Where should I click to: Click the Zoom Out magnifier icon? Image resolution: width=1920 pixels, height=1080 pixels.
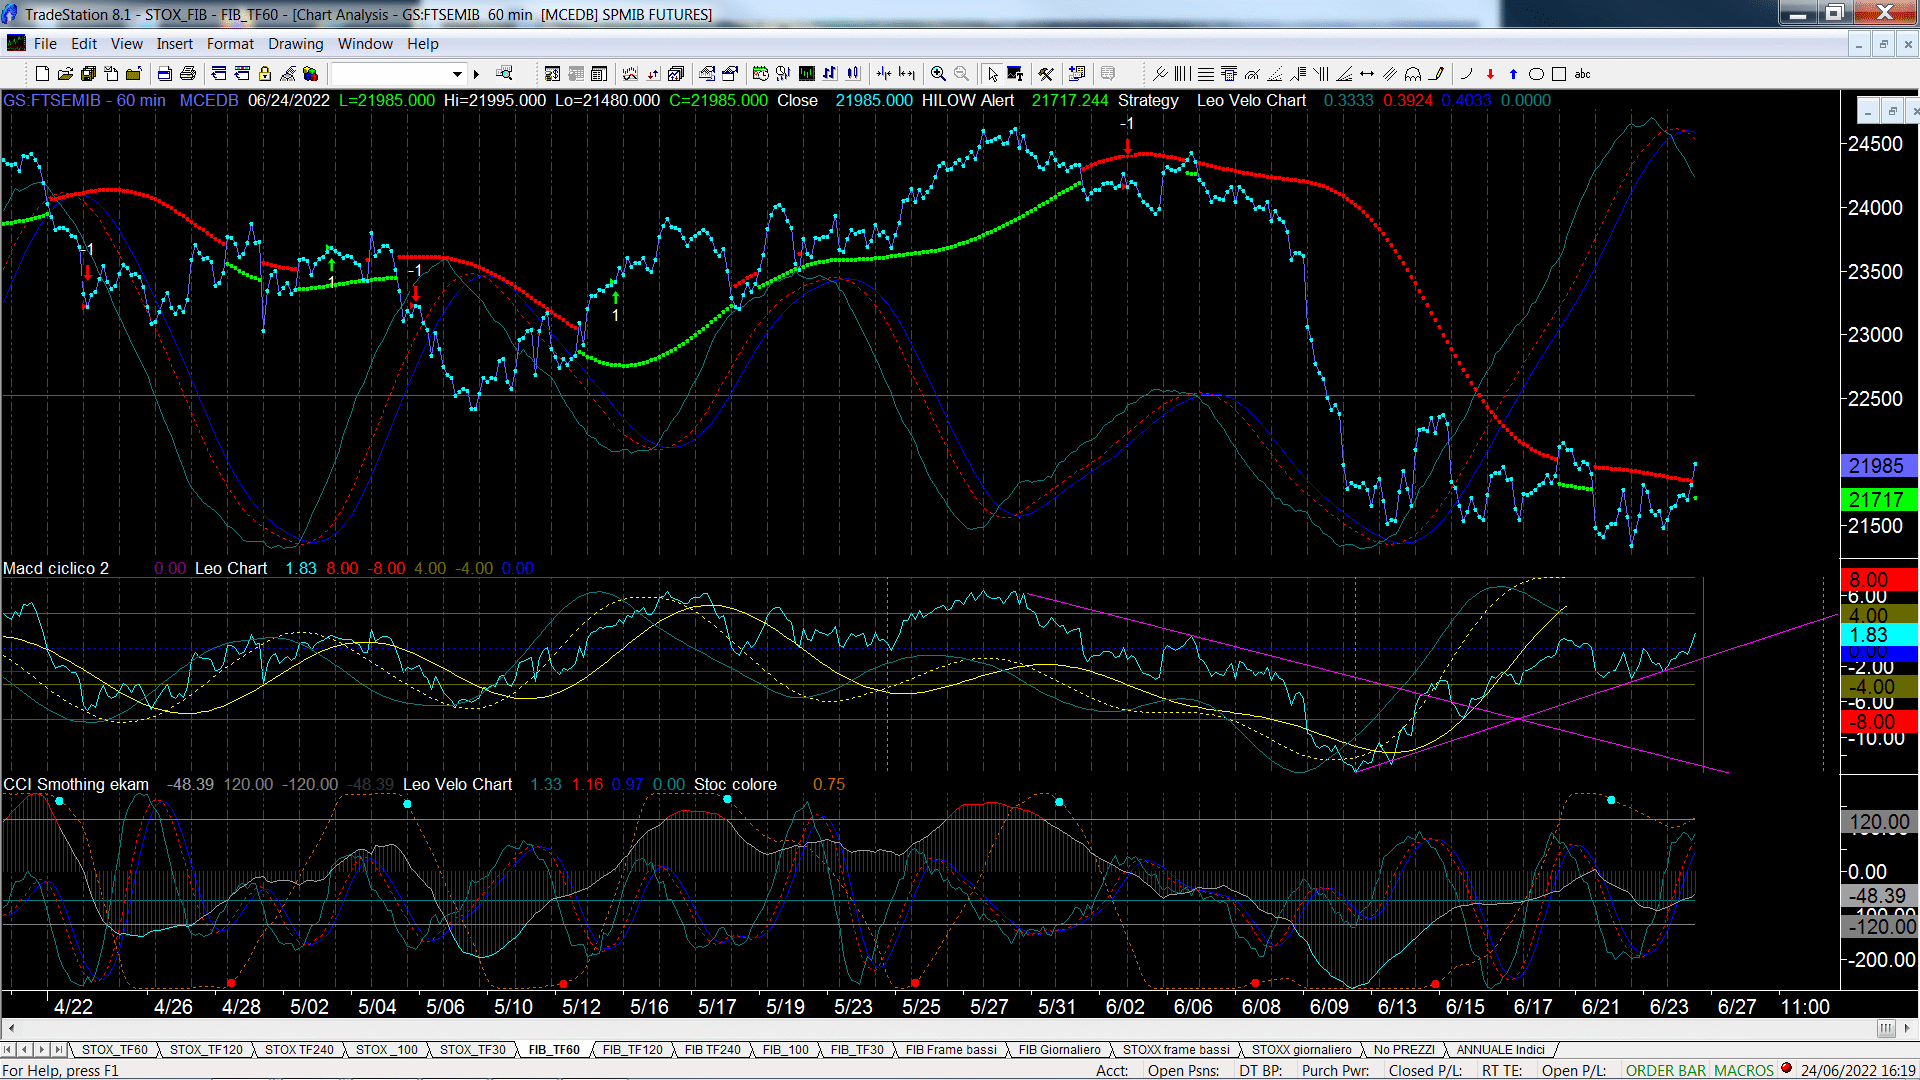click(x=961, y=74)
